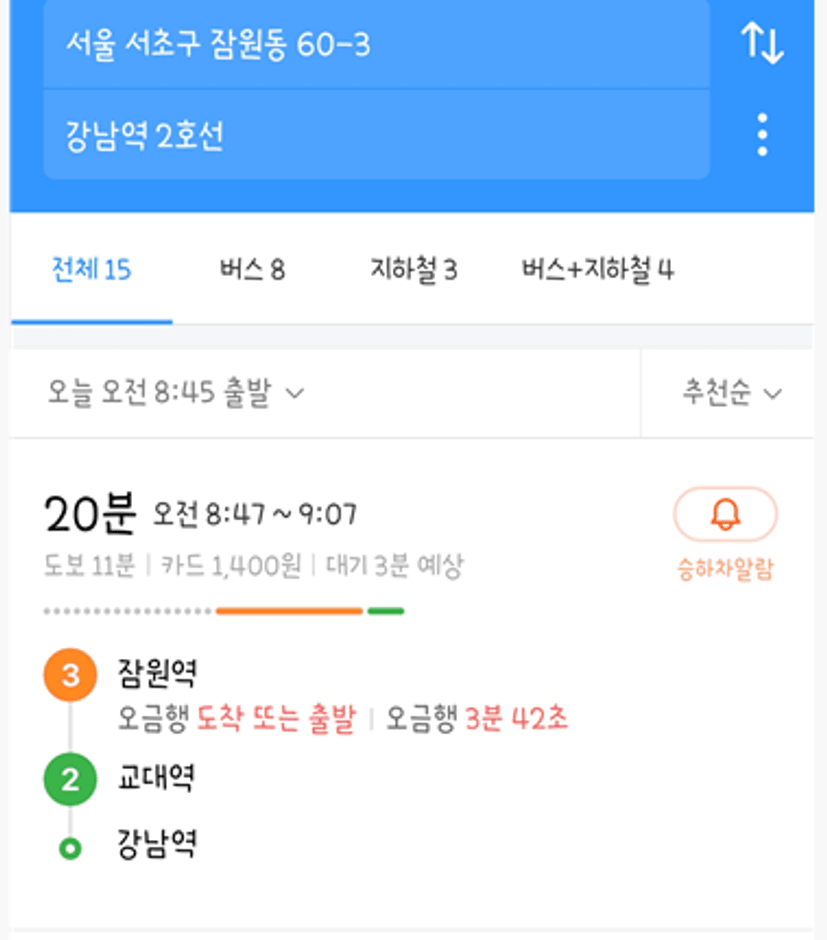
Task: Edit origin field 서울 서초구 잠원동 60-3
Action: point(376,44)
